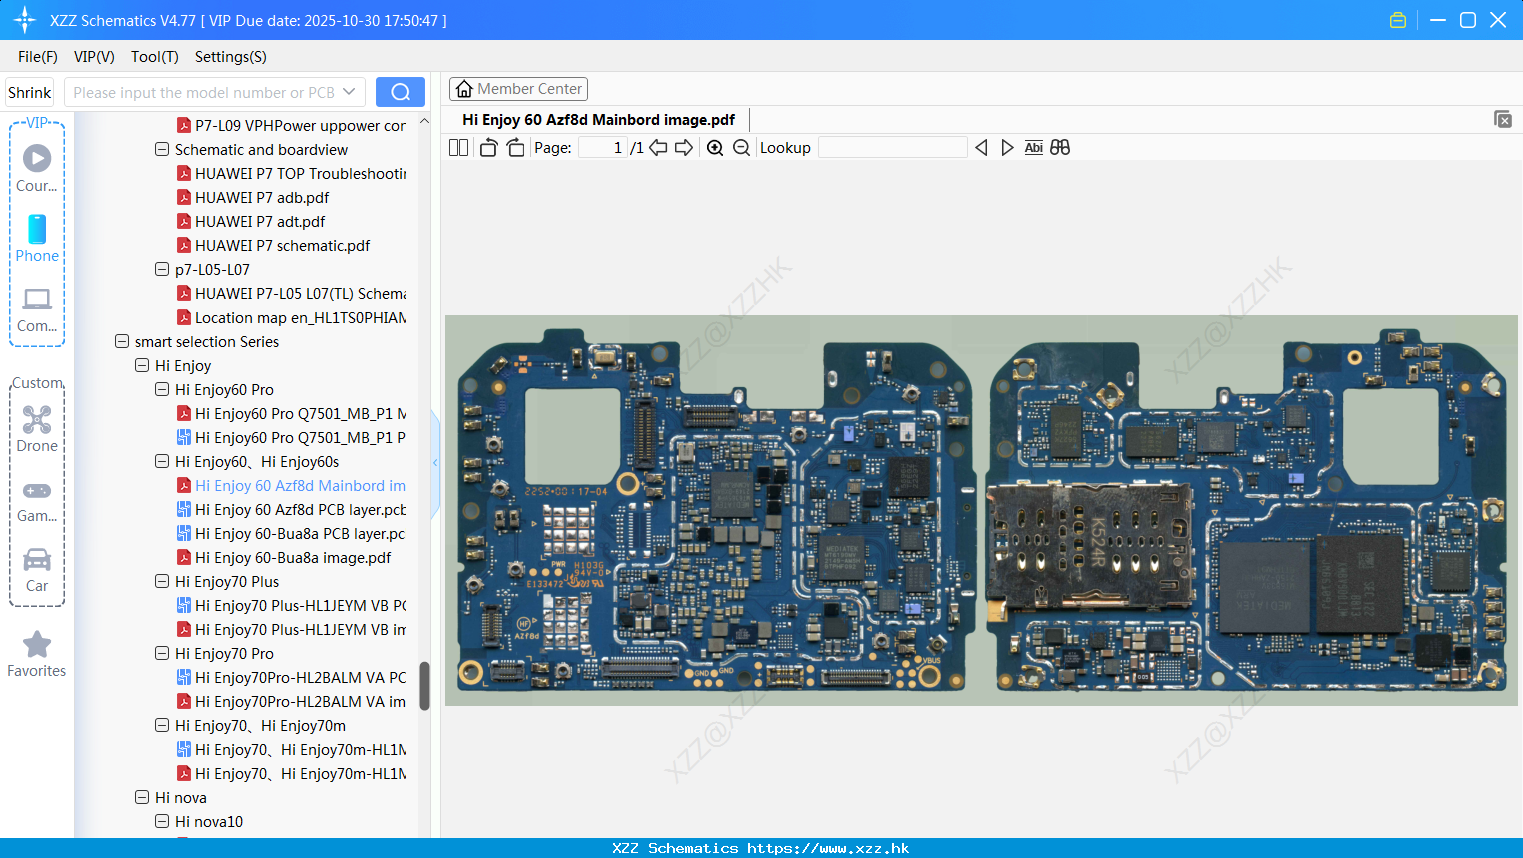Zoom out of the PDF
1523x858 pixels.
coord(741,148)
